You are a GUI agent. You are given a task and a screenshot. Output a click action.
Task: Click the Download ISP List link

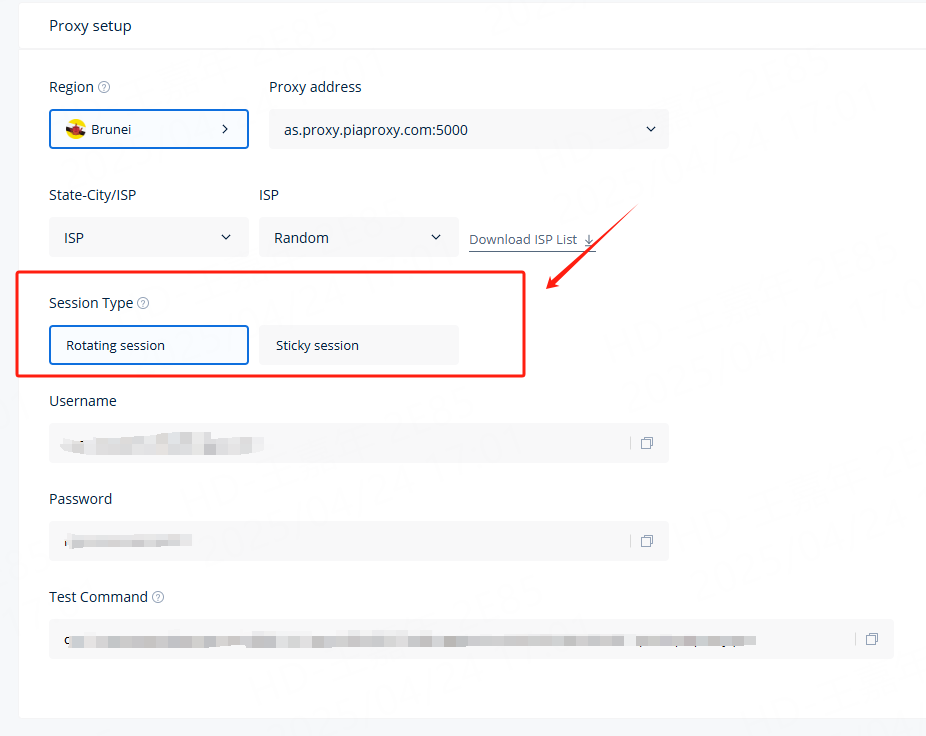(x=523, y=240)
